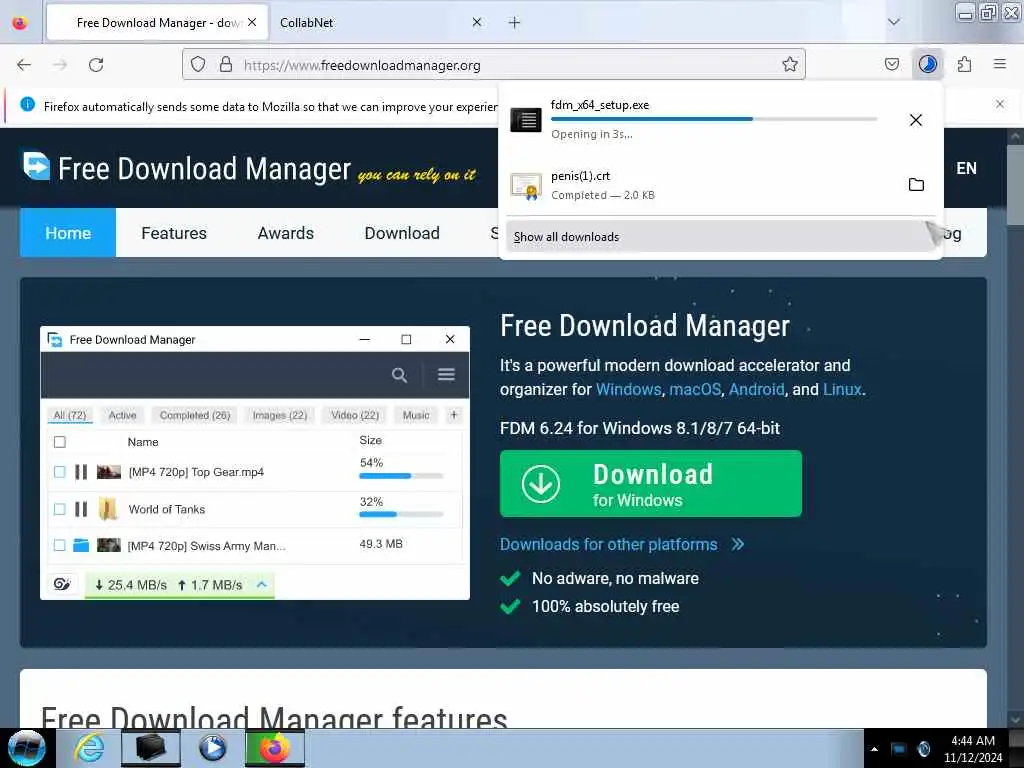Follow the Linux platform link

click(x=842, y=389)
